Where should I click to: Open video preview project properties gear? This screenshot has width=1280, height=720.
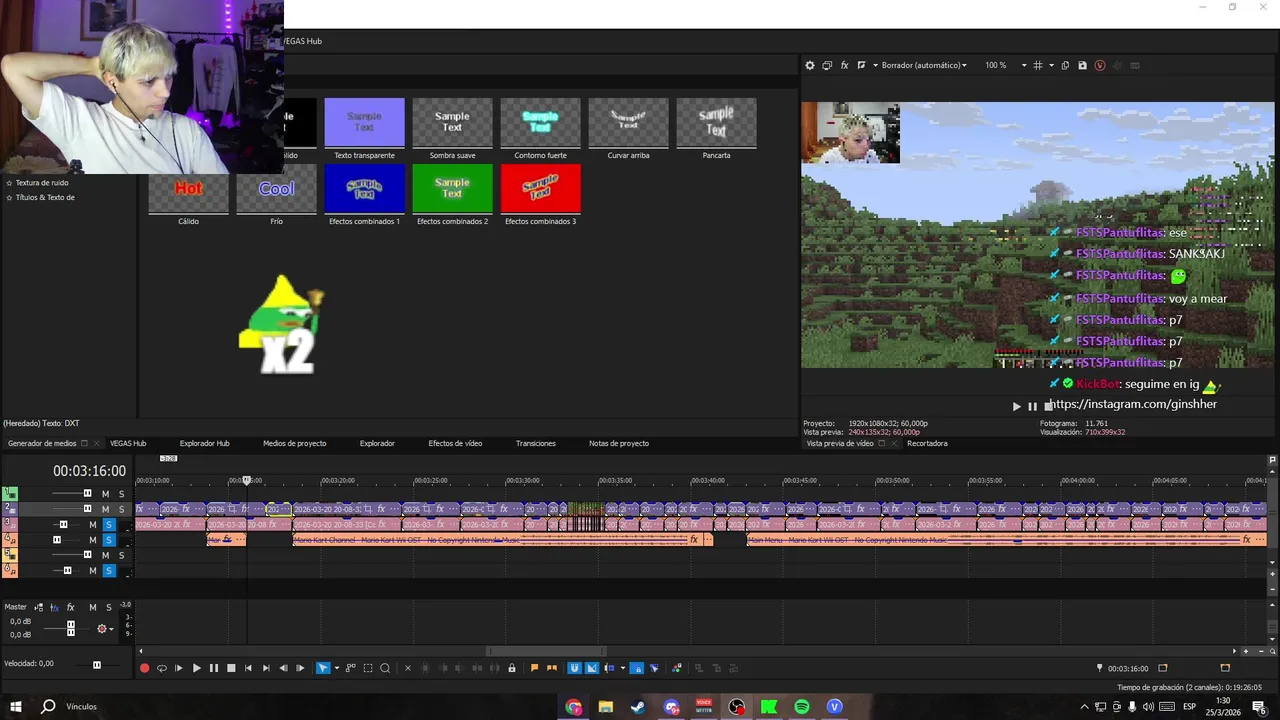(810, 65)
